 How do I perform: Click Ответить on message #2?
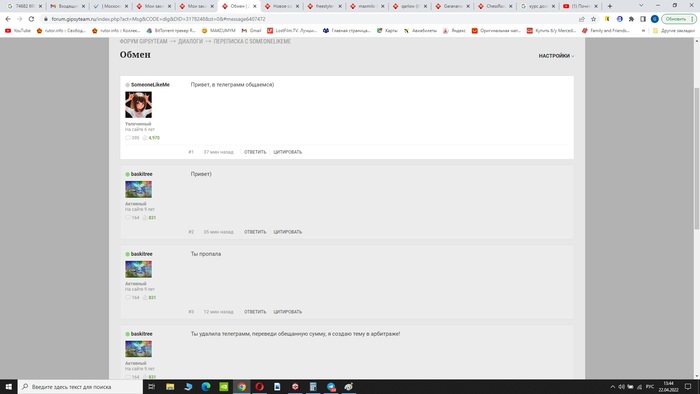255,232
